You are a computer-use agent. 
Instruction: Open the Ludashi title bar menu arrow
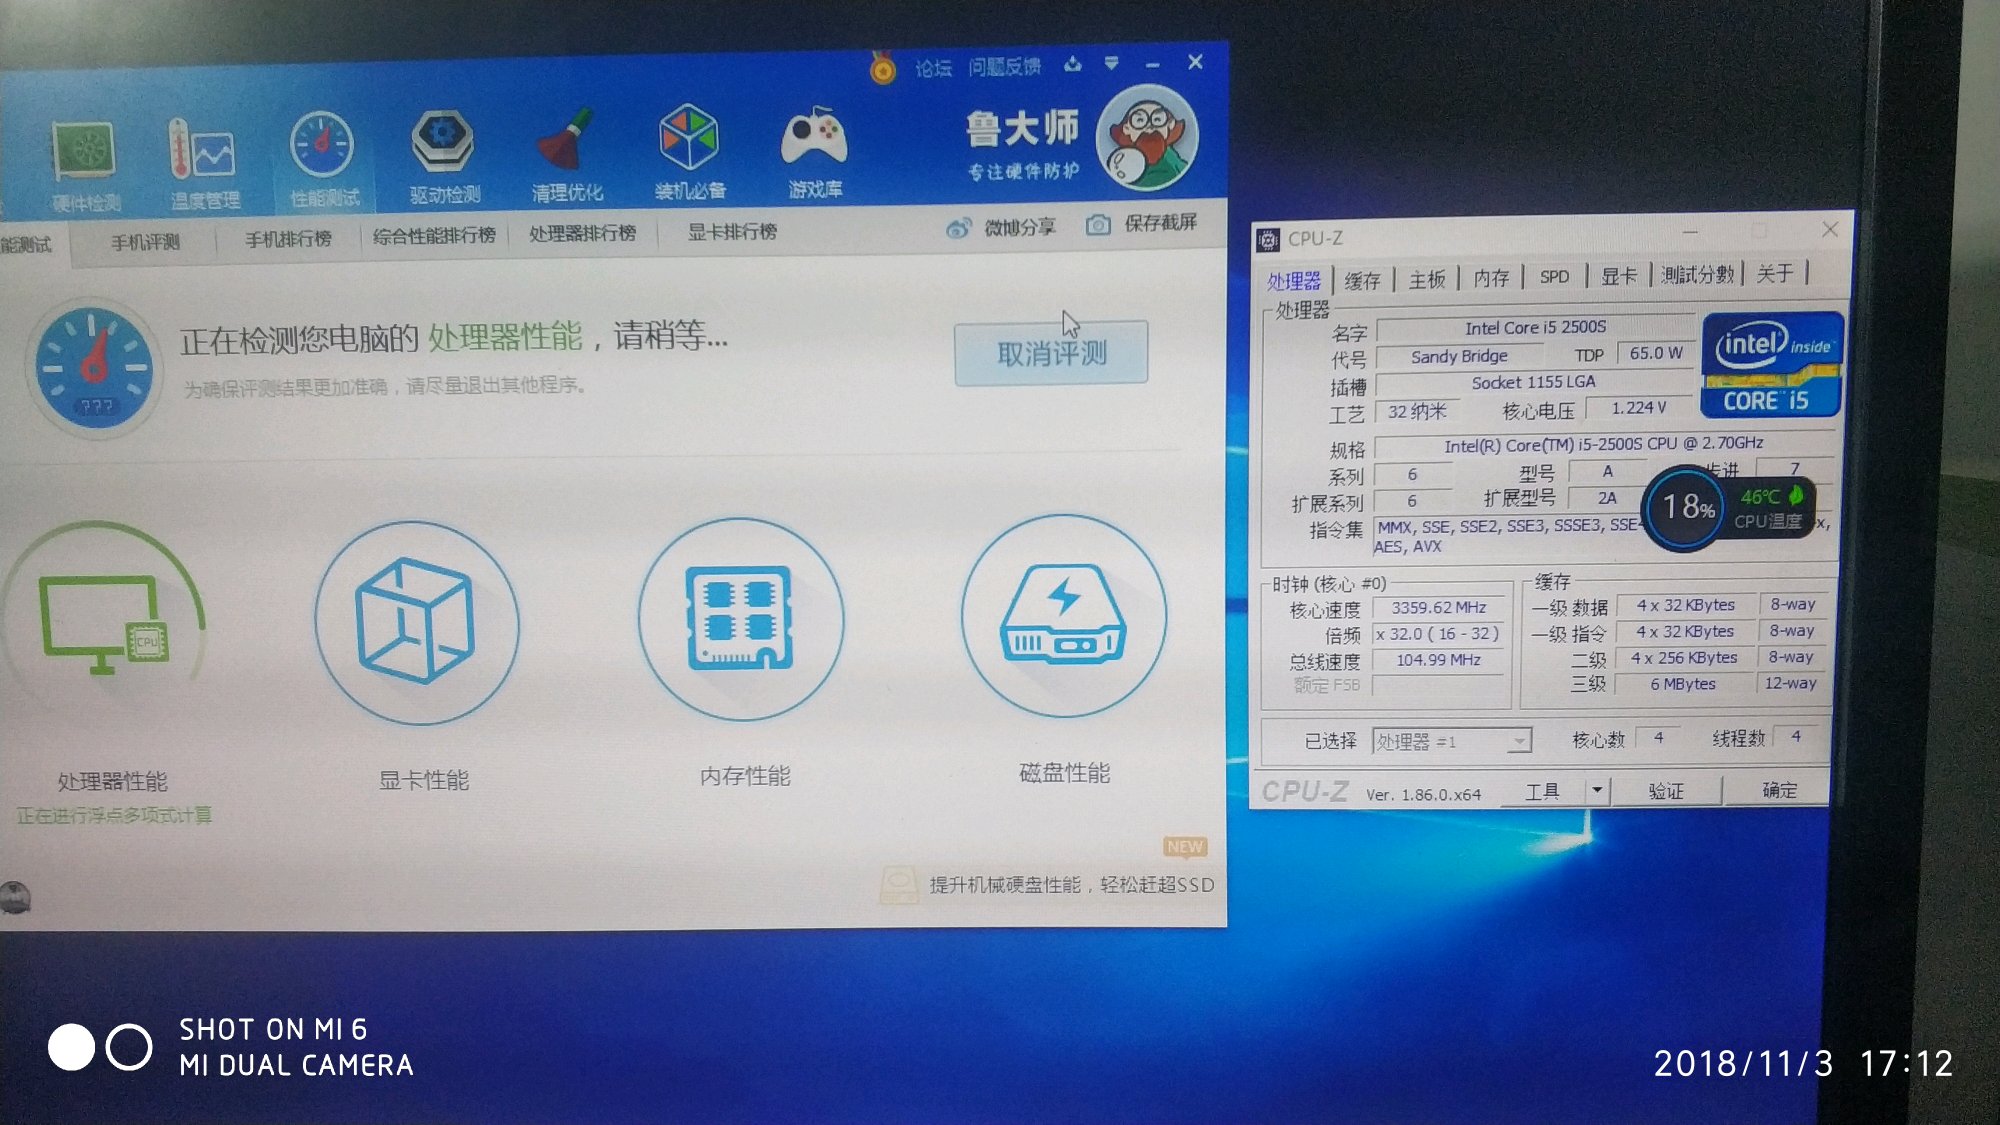1111,64
